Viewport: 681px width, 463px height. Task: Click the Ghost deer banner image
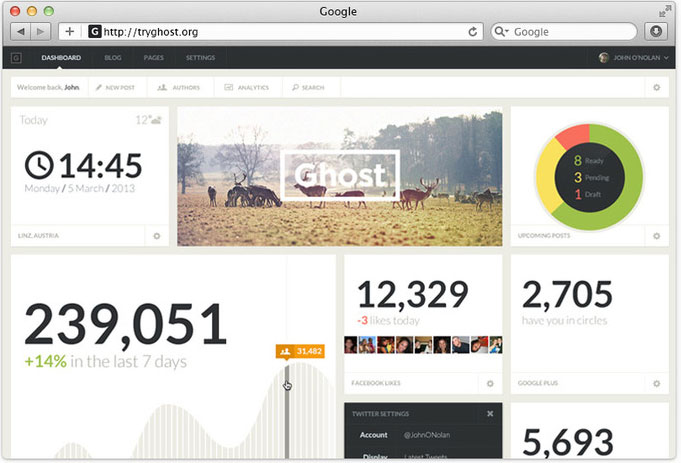coord(340,177)
